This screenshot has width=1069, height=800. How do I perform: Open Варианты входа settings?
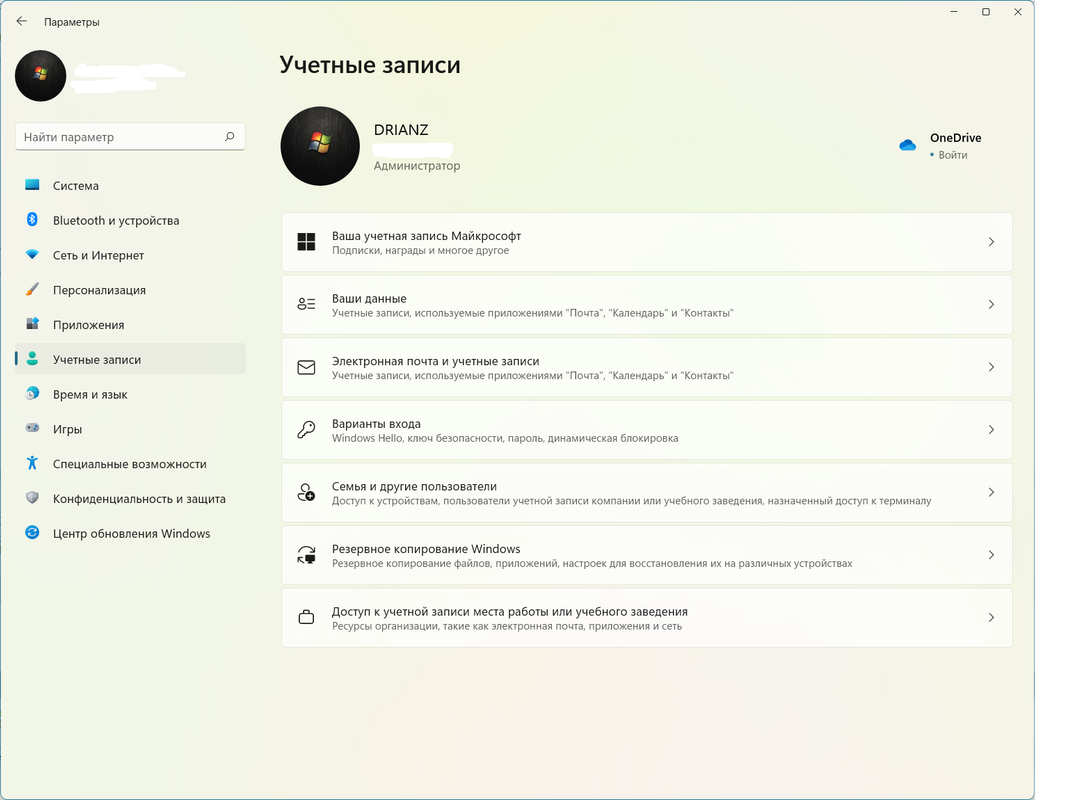647,430
